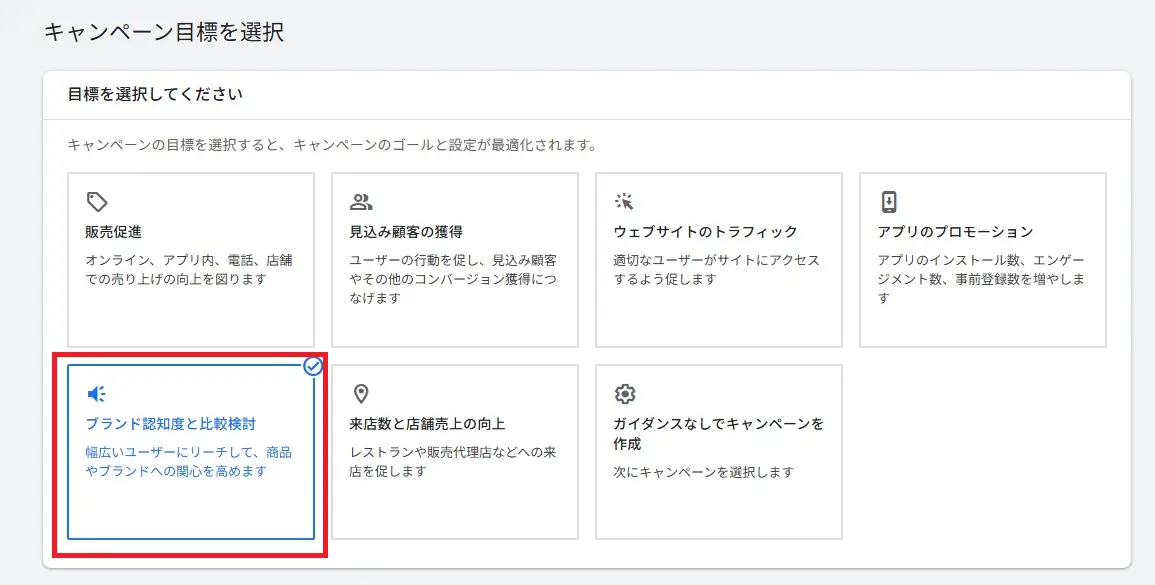Click the megaphone icon for ブランド認知度と比較検討
The height and width of the screenshot is (585, 1155).
tap(96, 394)
